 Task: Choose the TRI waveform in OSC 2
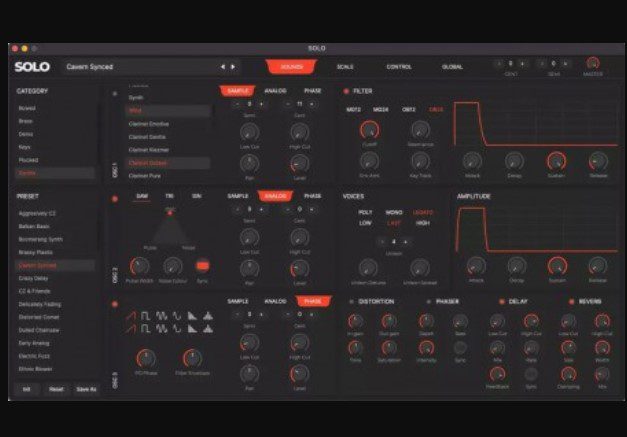tap(169, 196)
